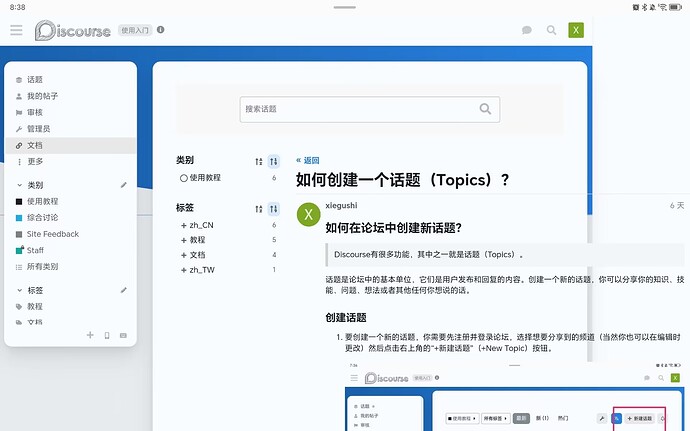Image resolution: width=690 pixels, height=431 pixels.
Task: Click the xiegushi username link
Action: (x=341, y=205)
